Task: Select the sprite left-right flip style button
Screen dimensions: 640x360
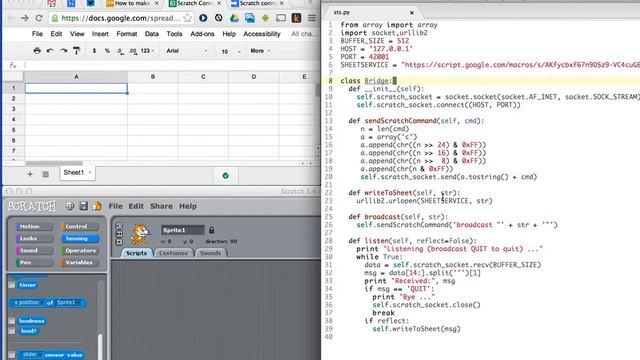Action: coord(119,234)
